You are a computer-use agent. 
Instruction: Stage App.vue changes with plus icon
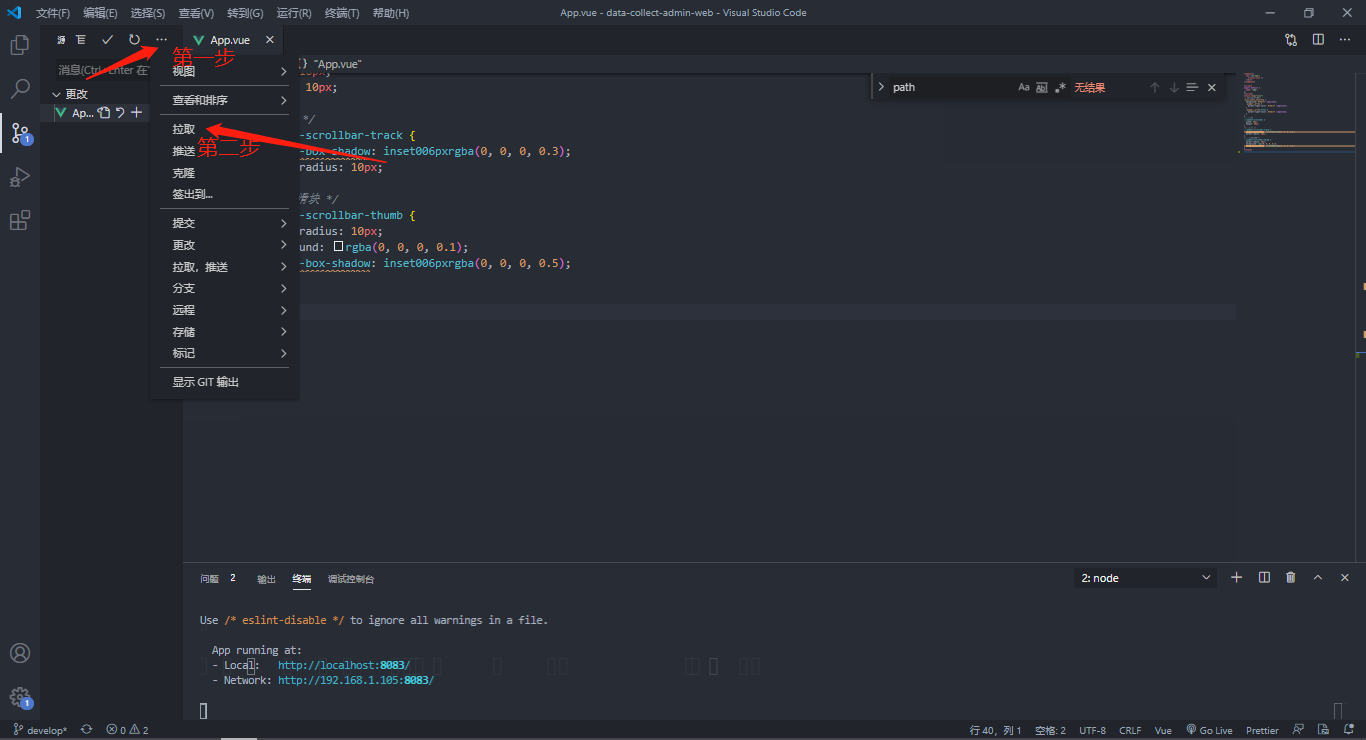(x=137, y=113)
